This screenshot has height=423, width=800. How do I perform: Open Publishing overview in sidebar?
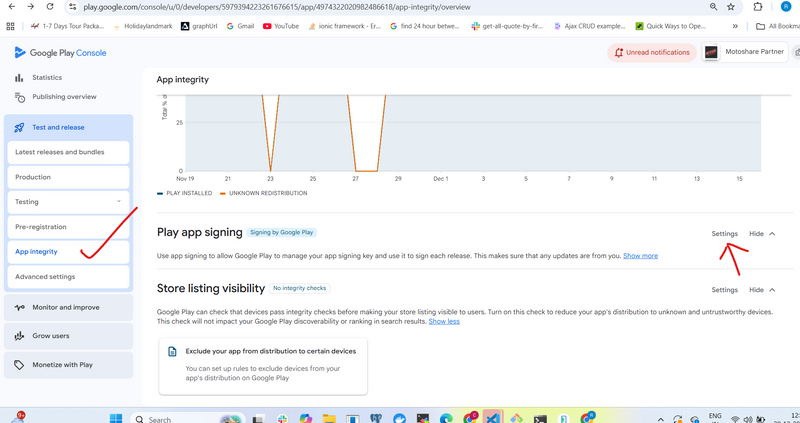64,97
